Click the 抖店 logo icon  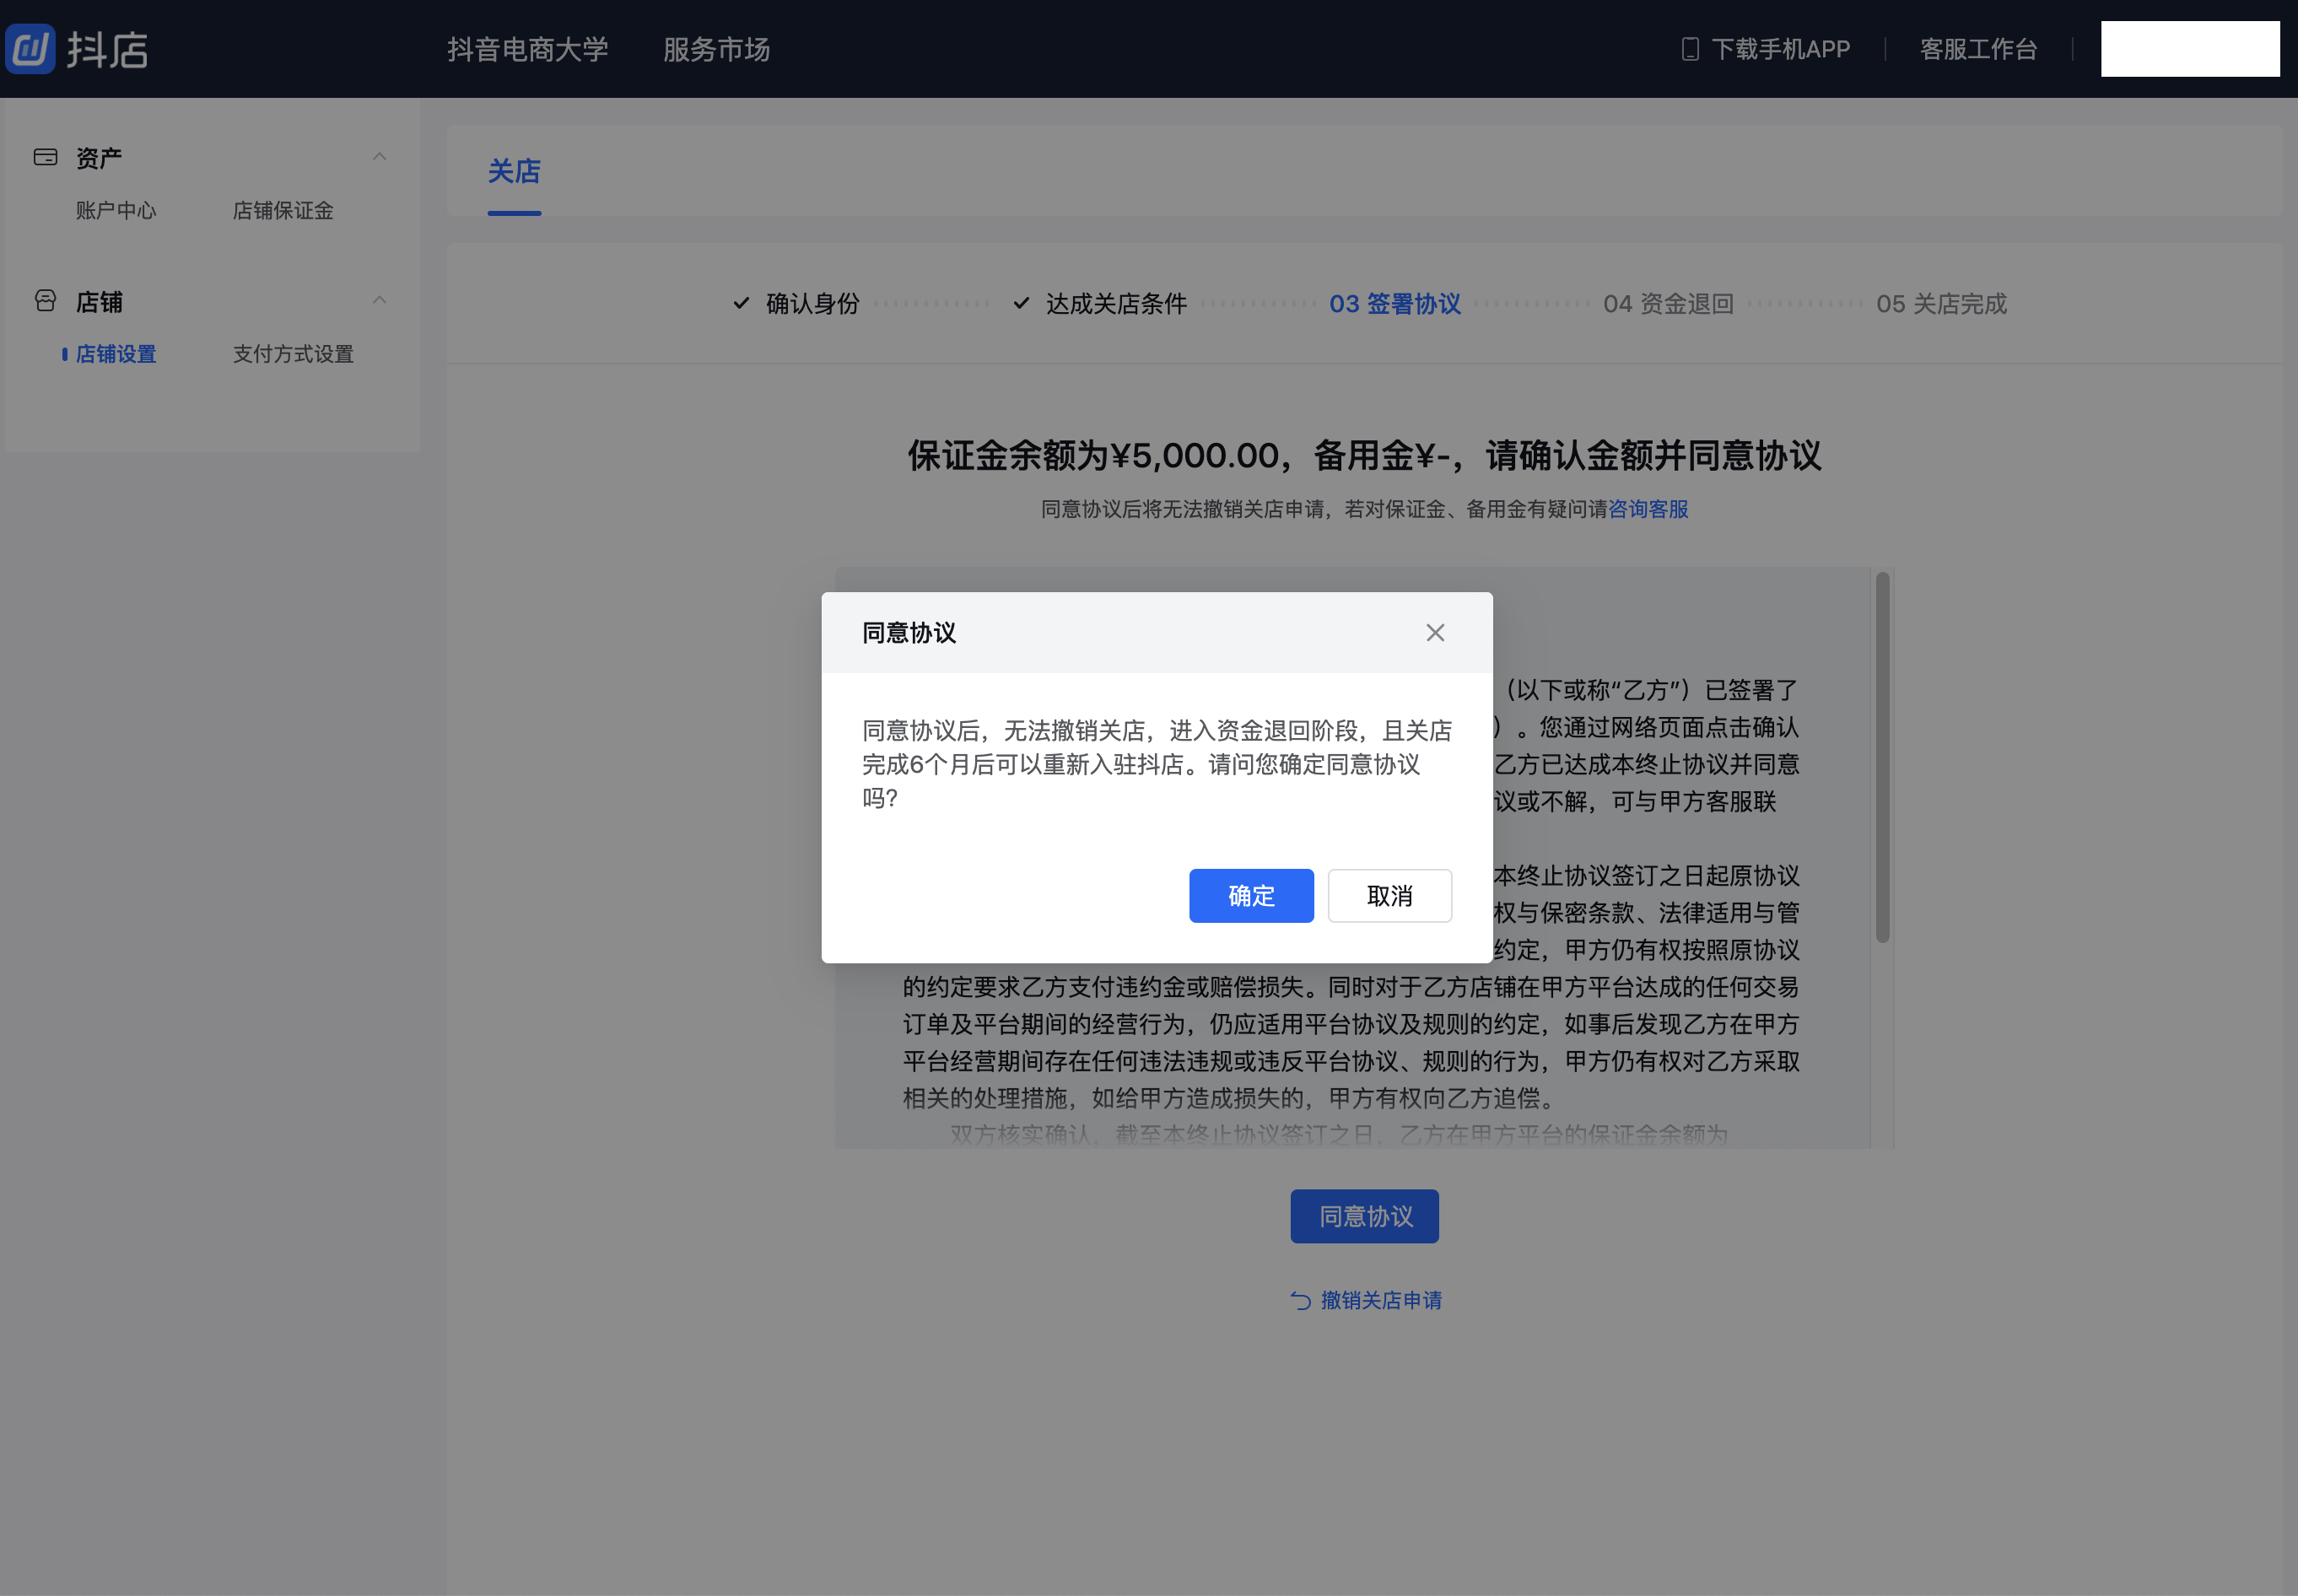pyautogui.click(x=30, y=48)
